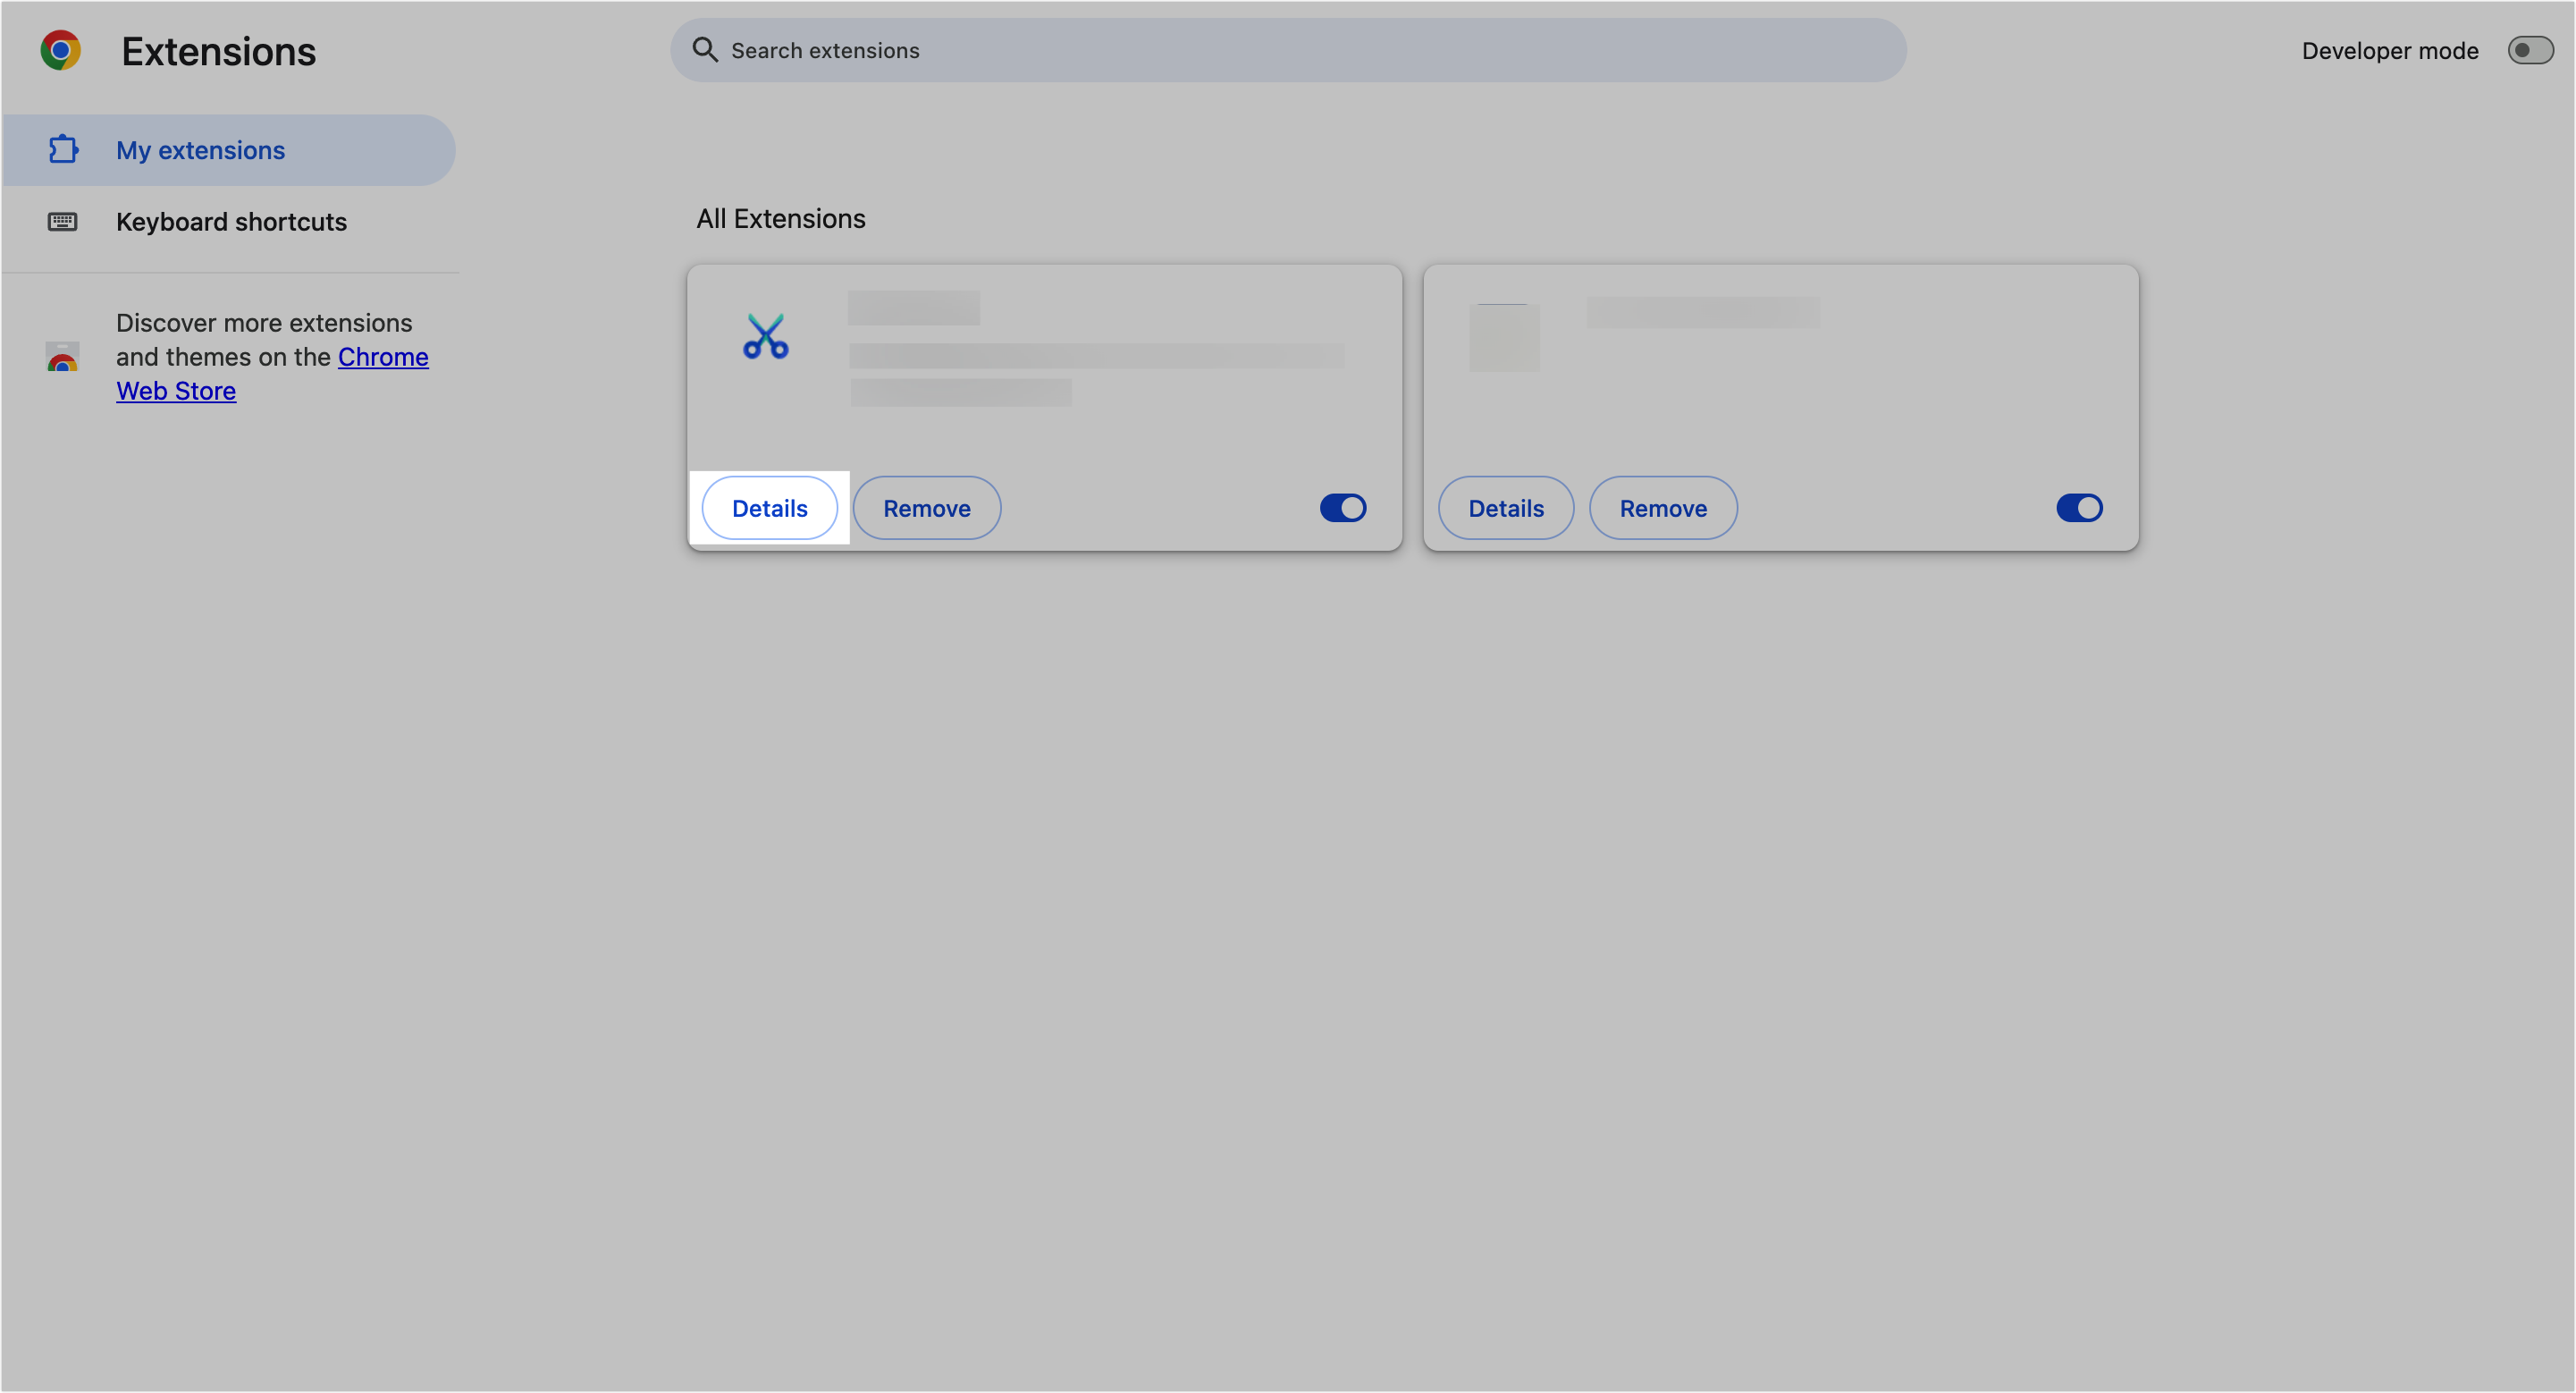Click the magnifying glass in the search bar
The width and height of the screenshot is (2576, 1393).
pyautogui.click(x=705, y=49)
